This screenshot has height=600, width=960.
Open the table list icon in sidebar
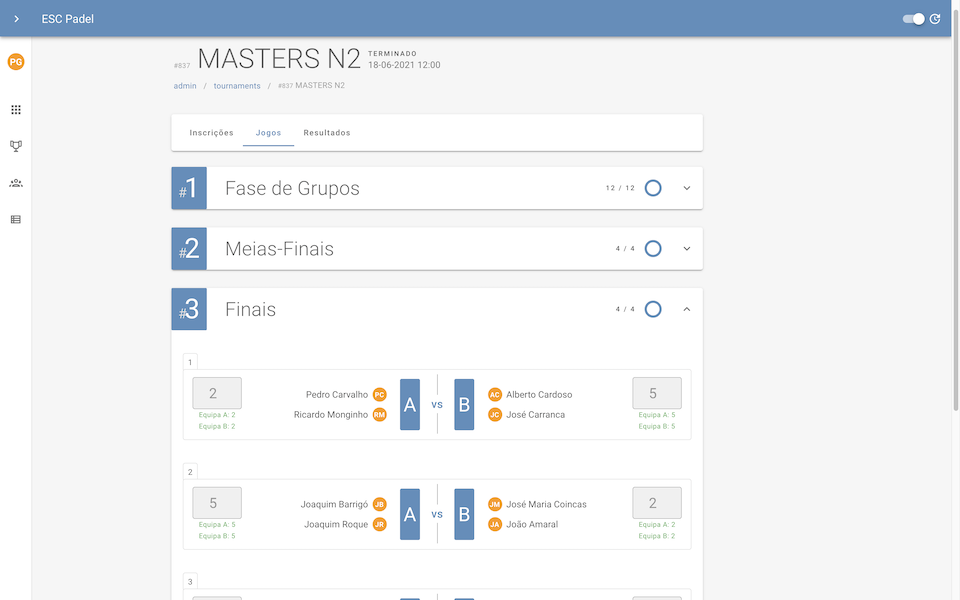(16, 219)
